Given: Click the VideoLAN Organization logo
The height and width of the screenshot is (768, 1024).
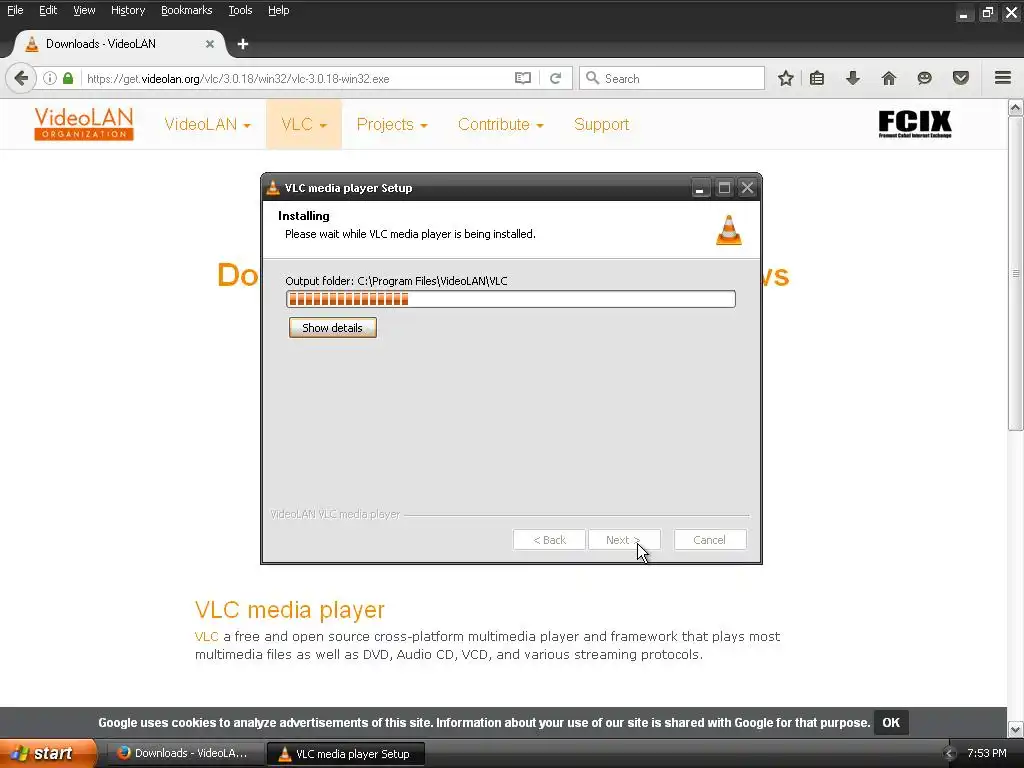Looking at the screenshot, I should click(84, 124).
